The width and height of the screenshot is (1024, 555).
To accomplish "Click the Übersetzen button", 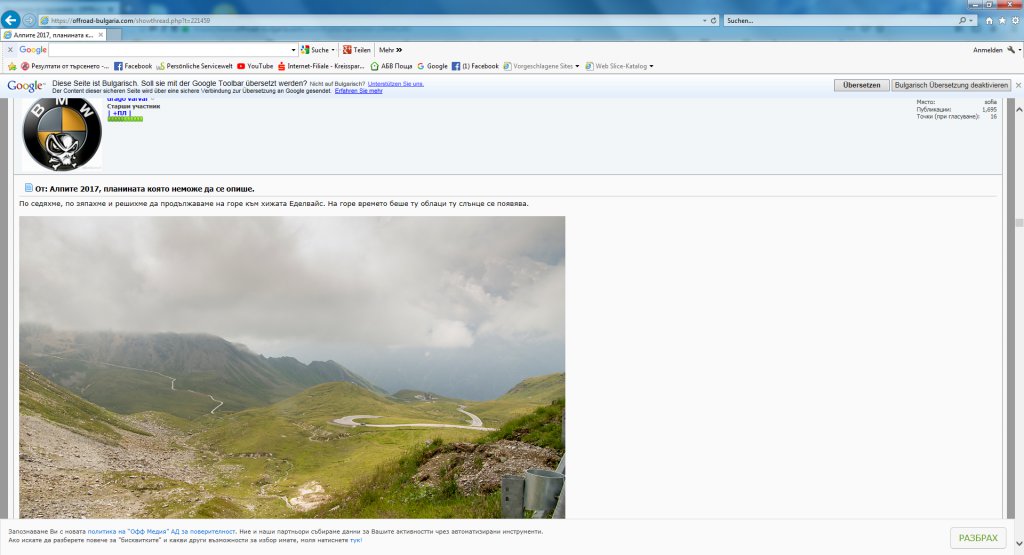I will (x=861, y=86).
